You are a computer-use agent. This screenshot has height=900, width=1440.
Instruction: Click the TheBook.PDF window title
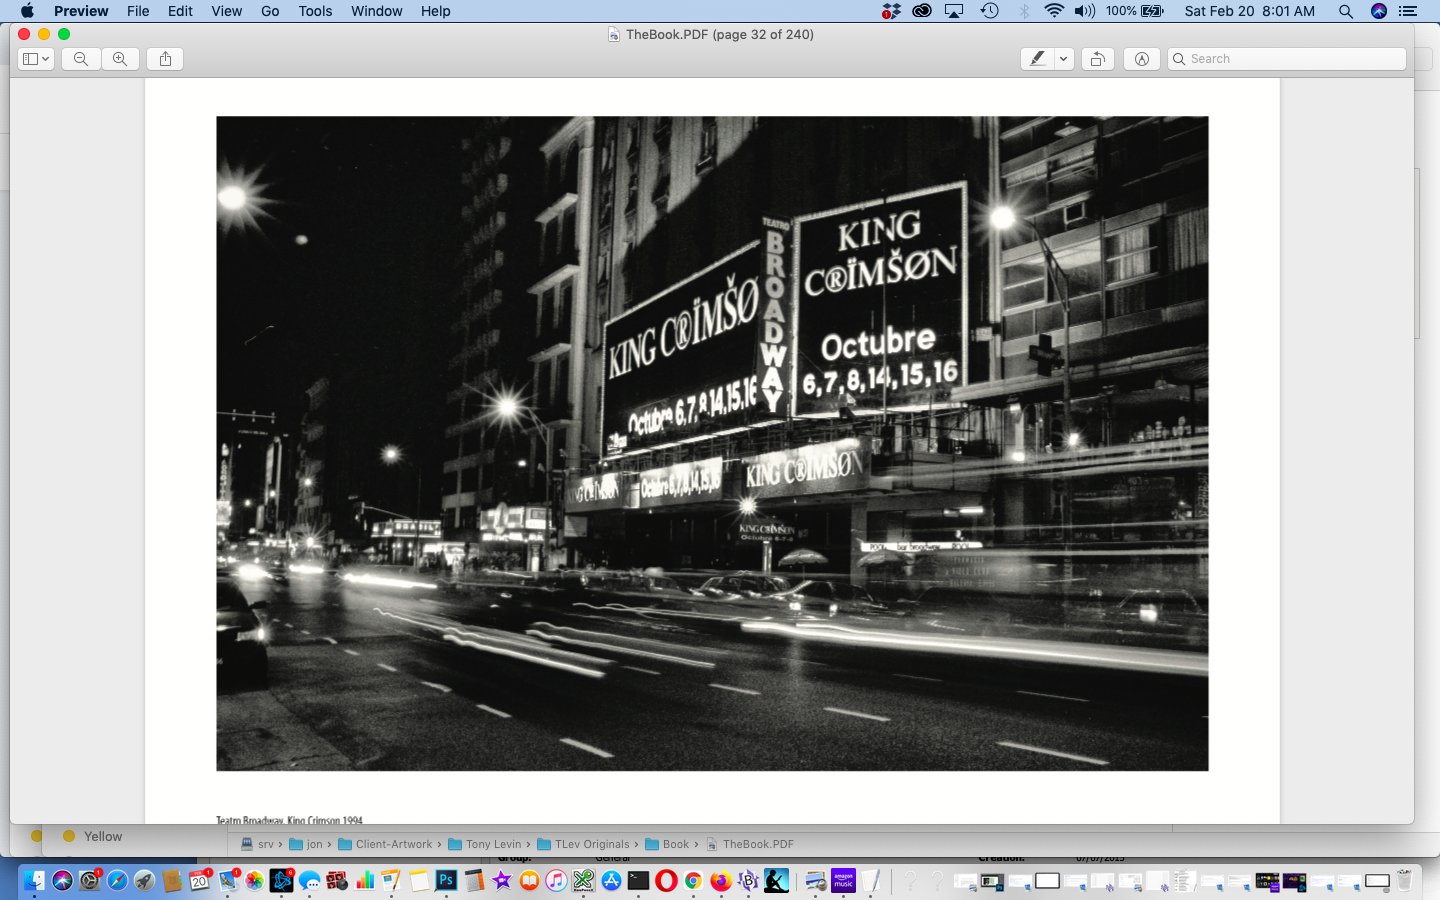(719, 34)
